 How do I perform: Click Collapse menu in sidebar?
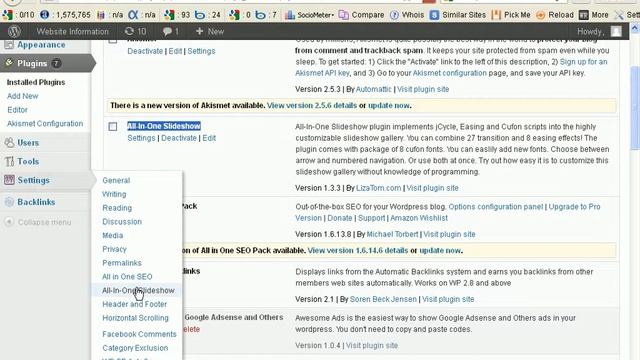click(x=44, y=222)
